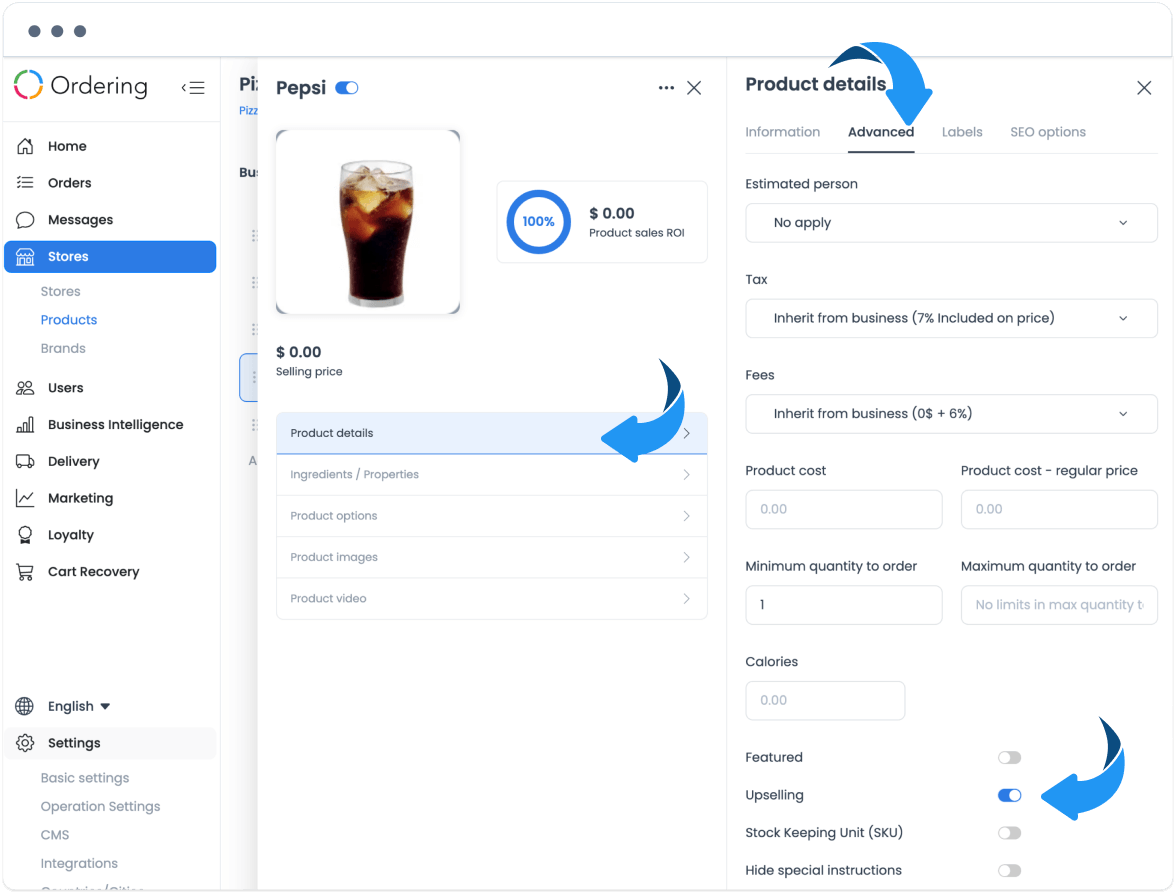Open the Tax dropdown

tap(951, 318)
